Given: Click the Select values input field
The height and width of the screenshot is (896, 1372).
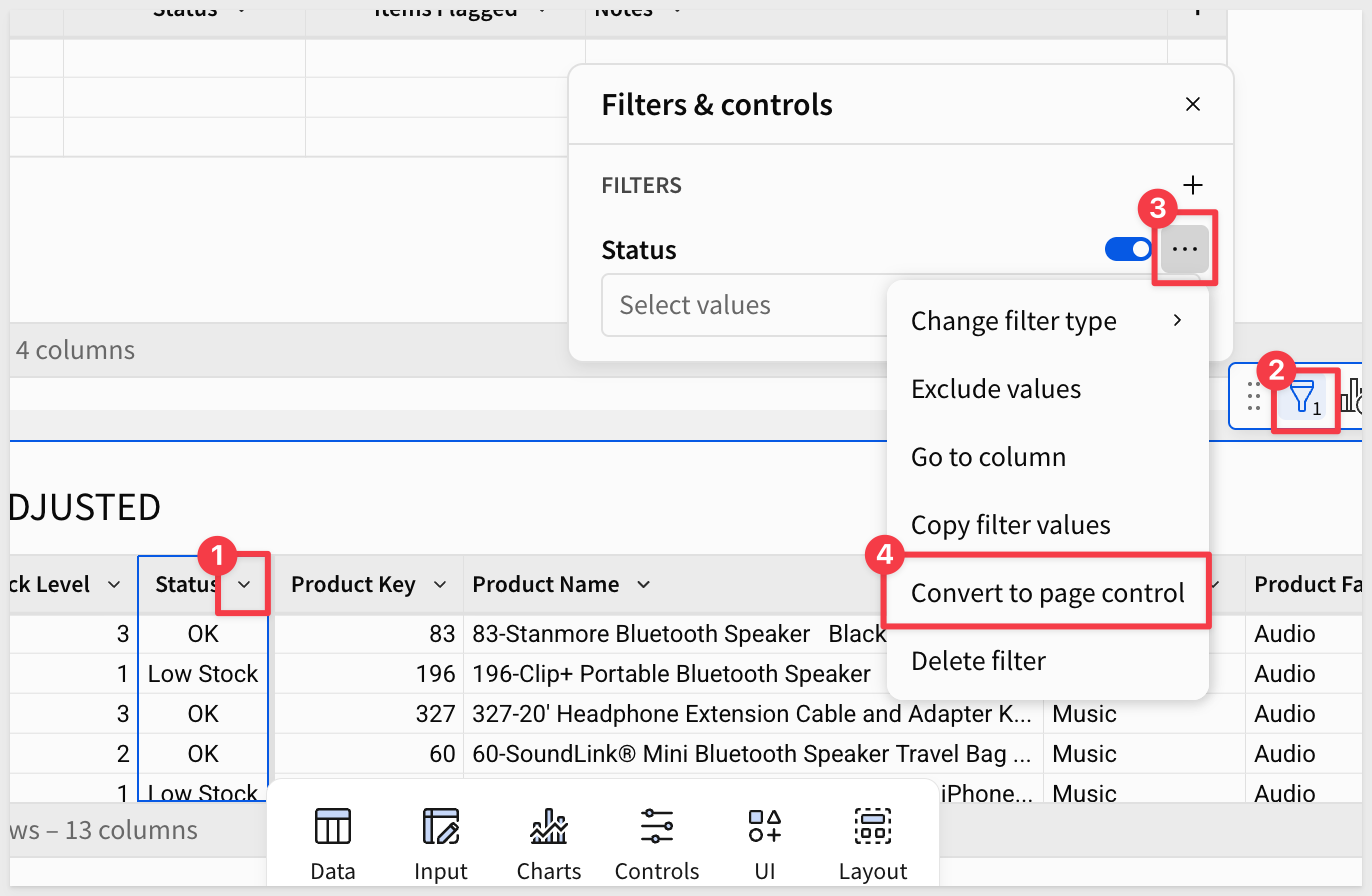Looking at the screenshot, I should pos(740,305).
